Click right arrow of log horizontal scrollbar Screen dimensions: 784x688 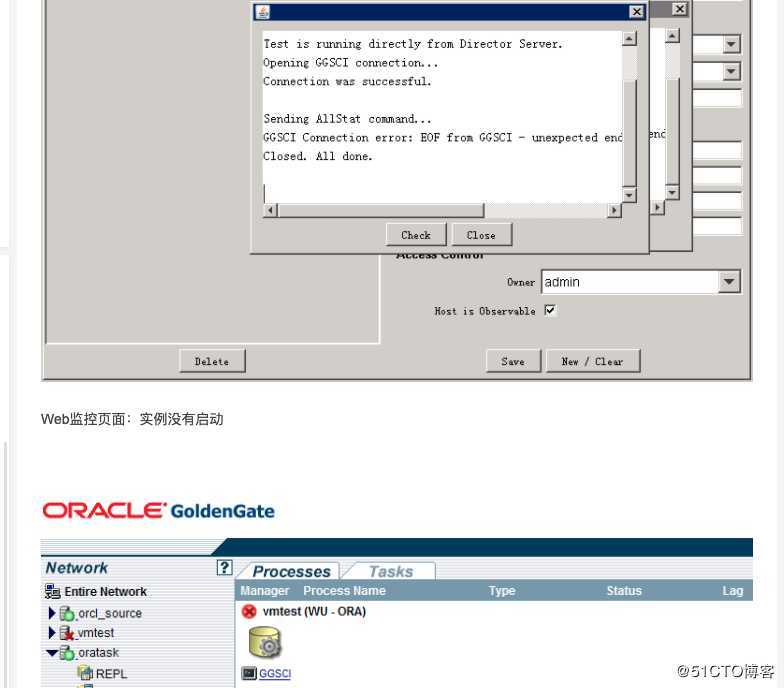coord(614,210)
